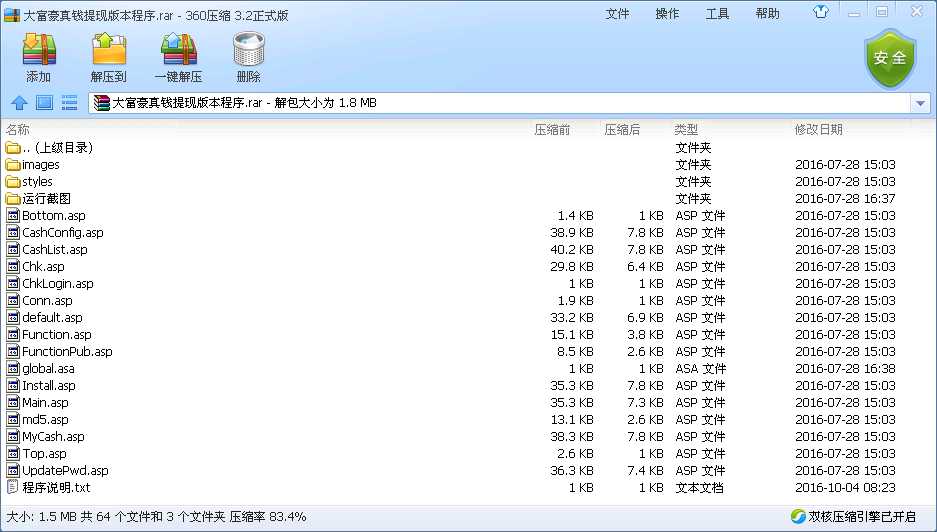Screen dimensions: 937x532
Task: Switch to list detail view button
Action: (x=69, y=103)
